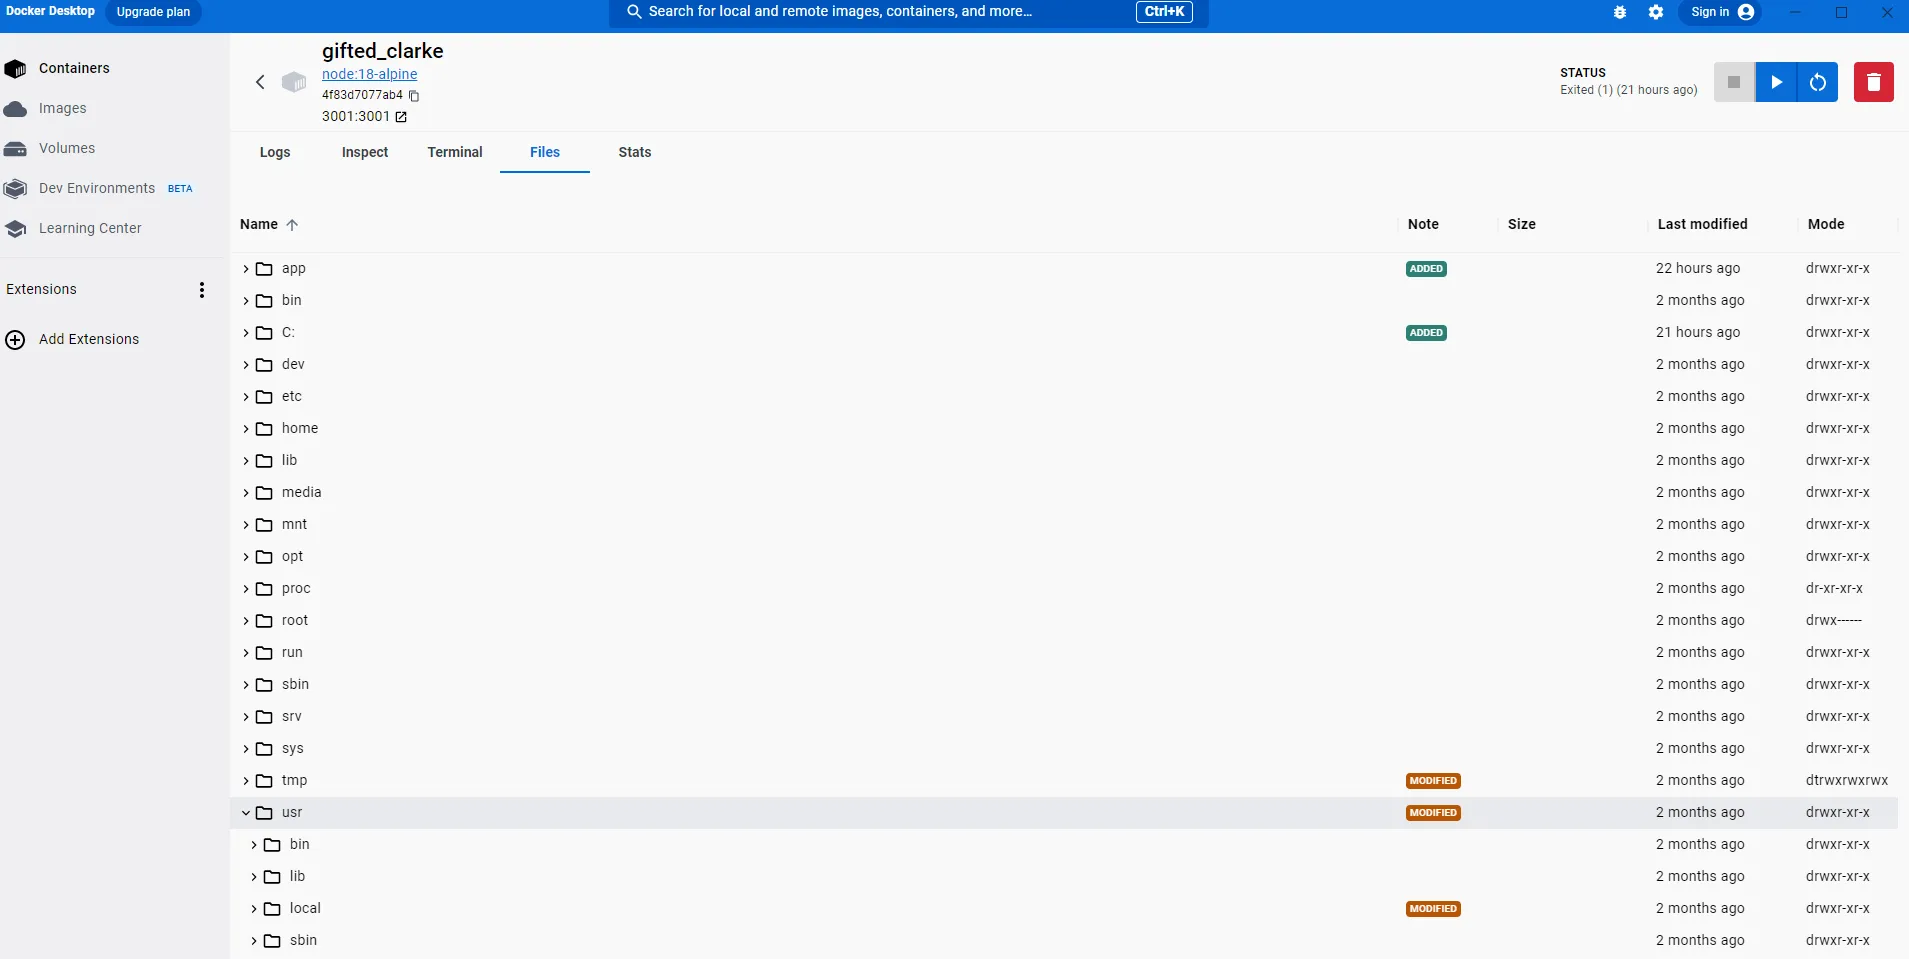Open the Volumes section icon
Screen dimensions: 1909x959
point(15,149)
